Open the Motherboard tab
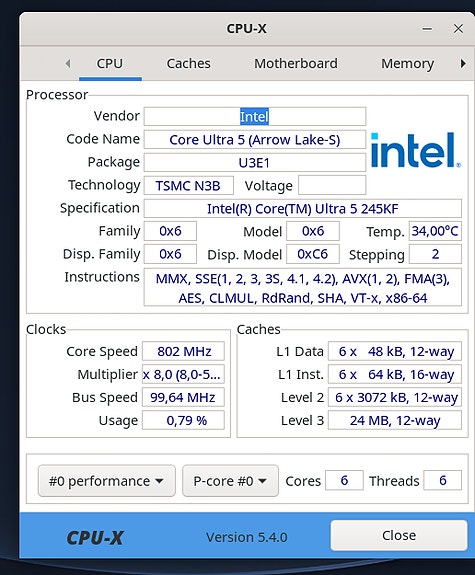475x575 pixels. 296,63
